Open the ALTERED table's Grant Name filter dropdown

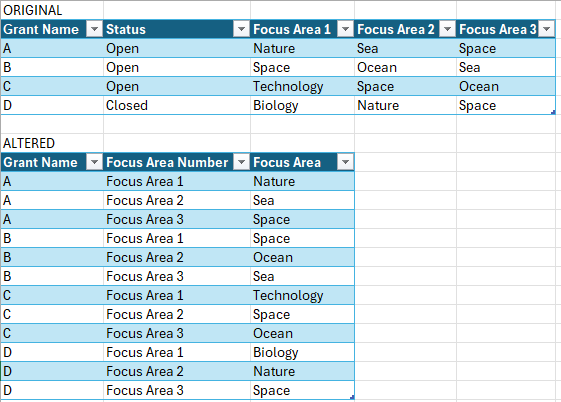pyautogui.click(x=94, y=162)
